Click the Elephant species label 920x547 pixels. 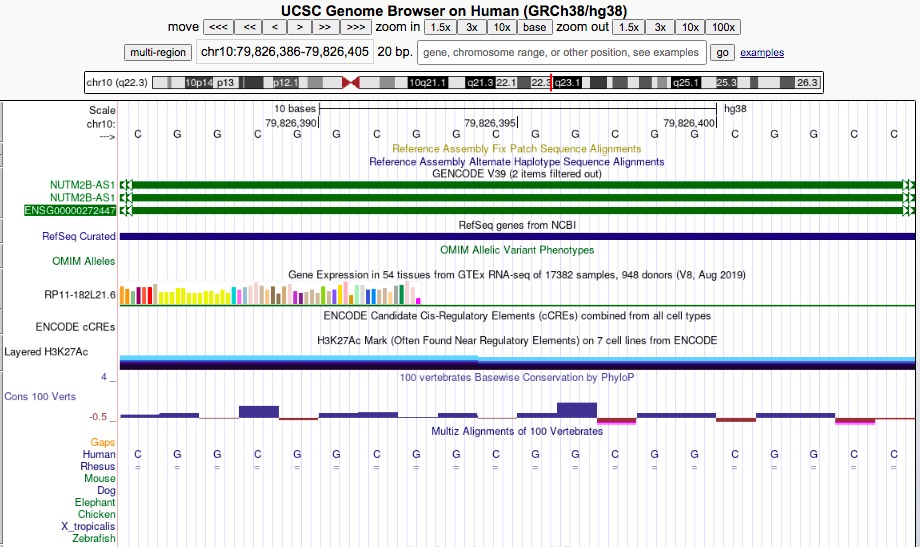(94, 502)
